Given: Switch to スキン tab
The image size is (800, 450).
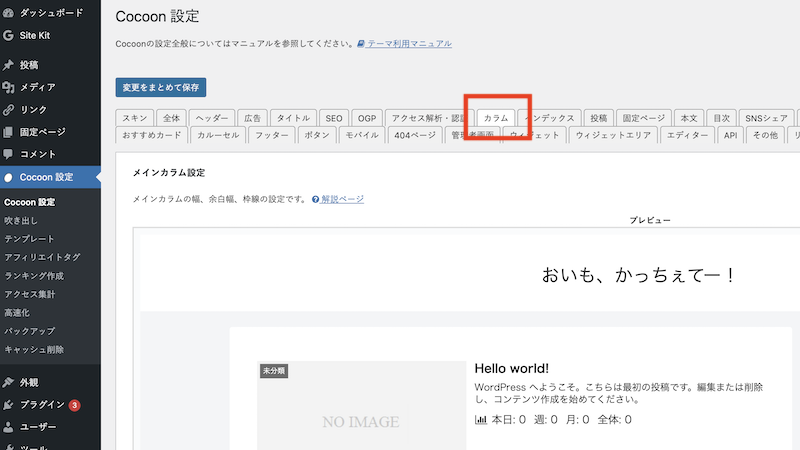Looking at the screenshot, I should pos(135,118).
